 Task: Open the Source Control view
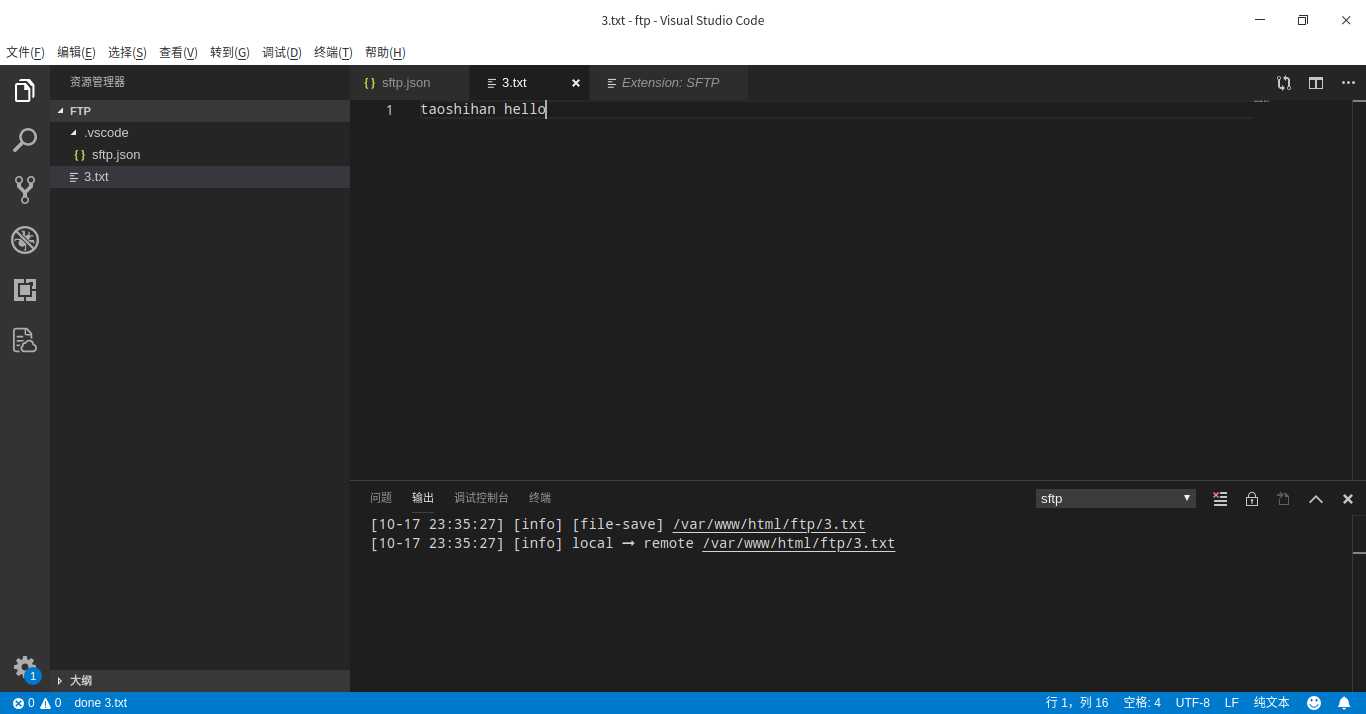[25, 190]
